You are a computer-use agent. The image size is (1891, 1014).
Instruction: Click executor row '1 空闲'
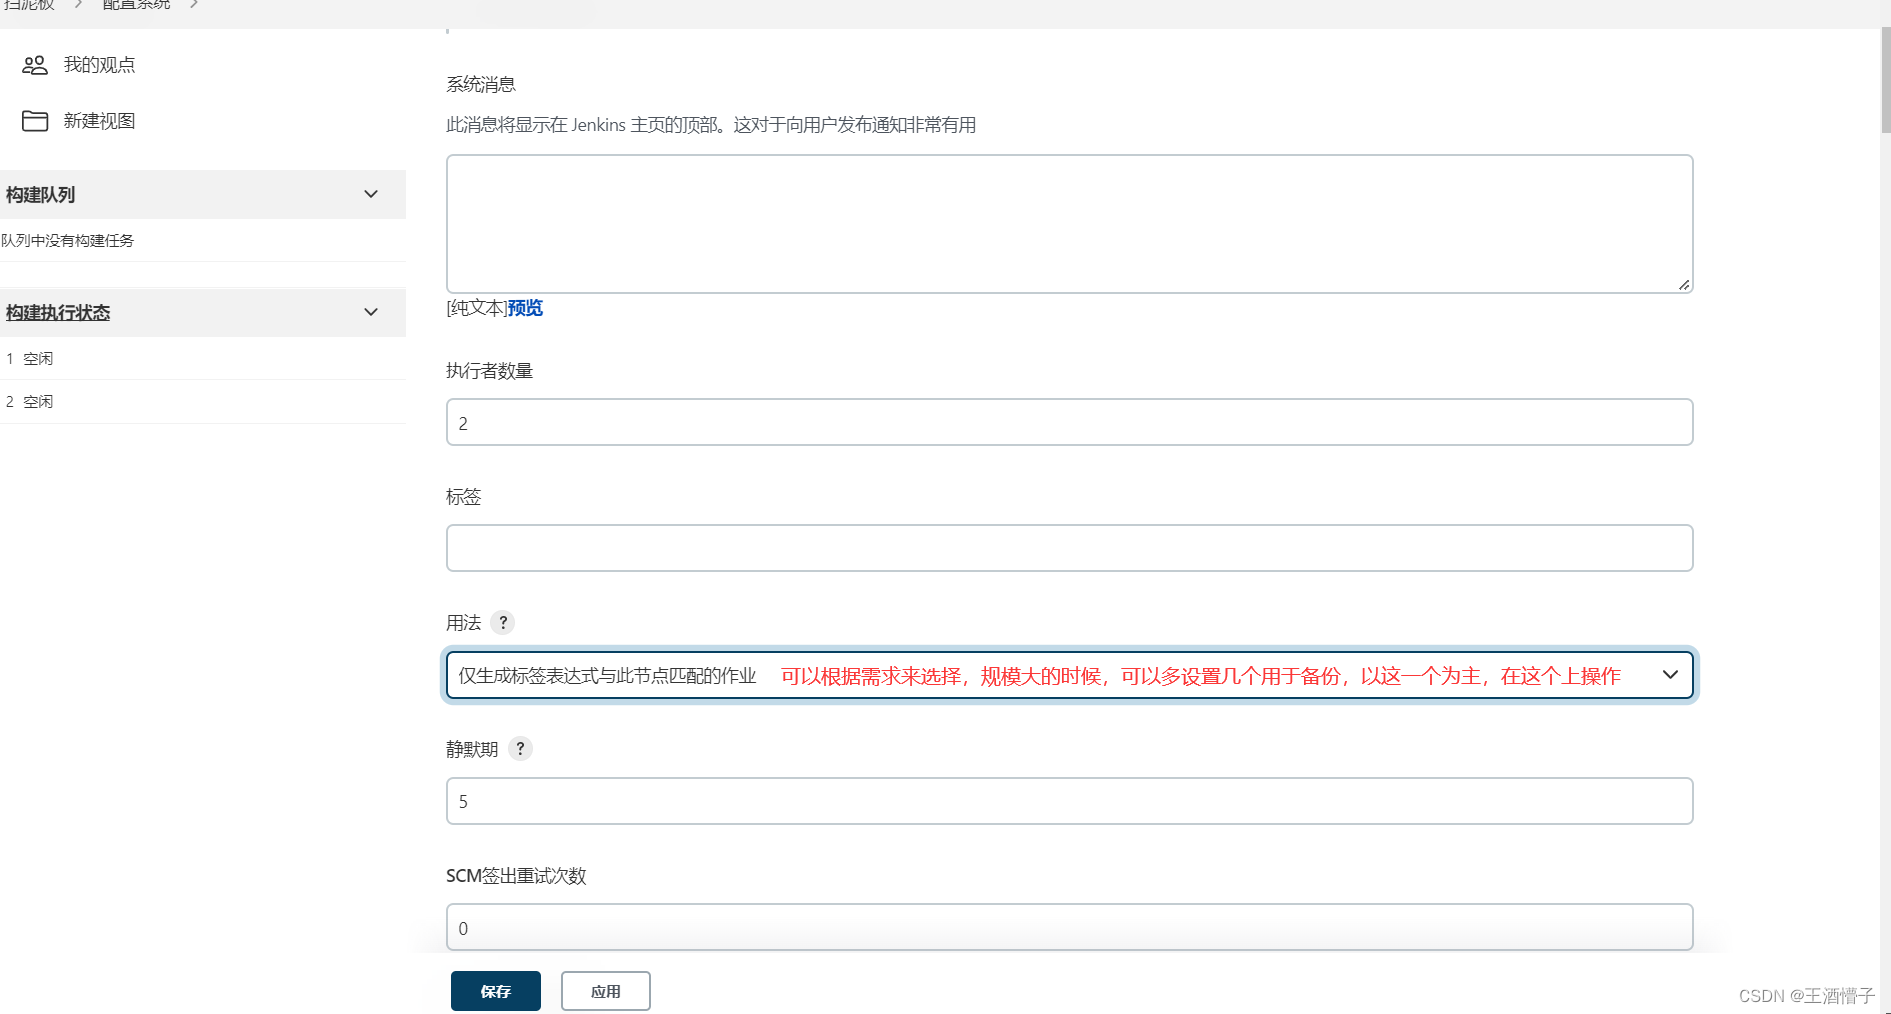coord(203,358)
